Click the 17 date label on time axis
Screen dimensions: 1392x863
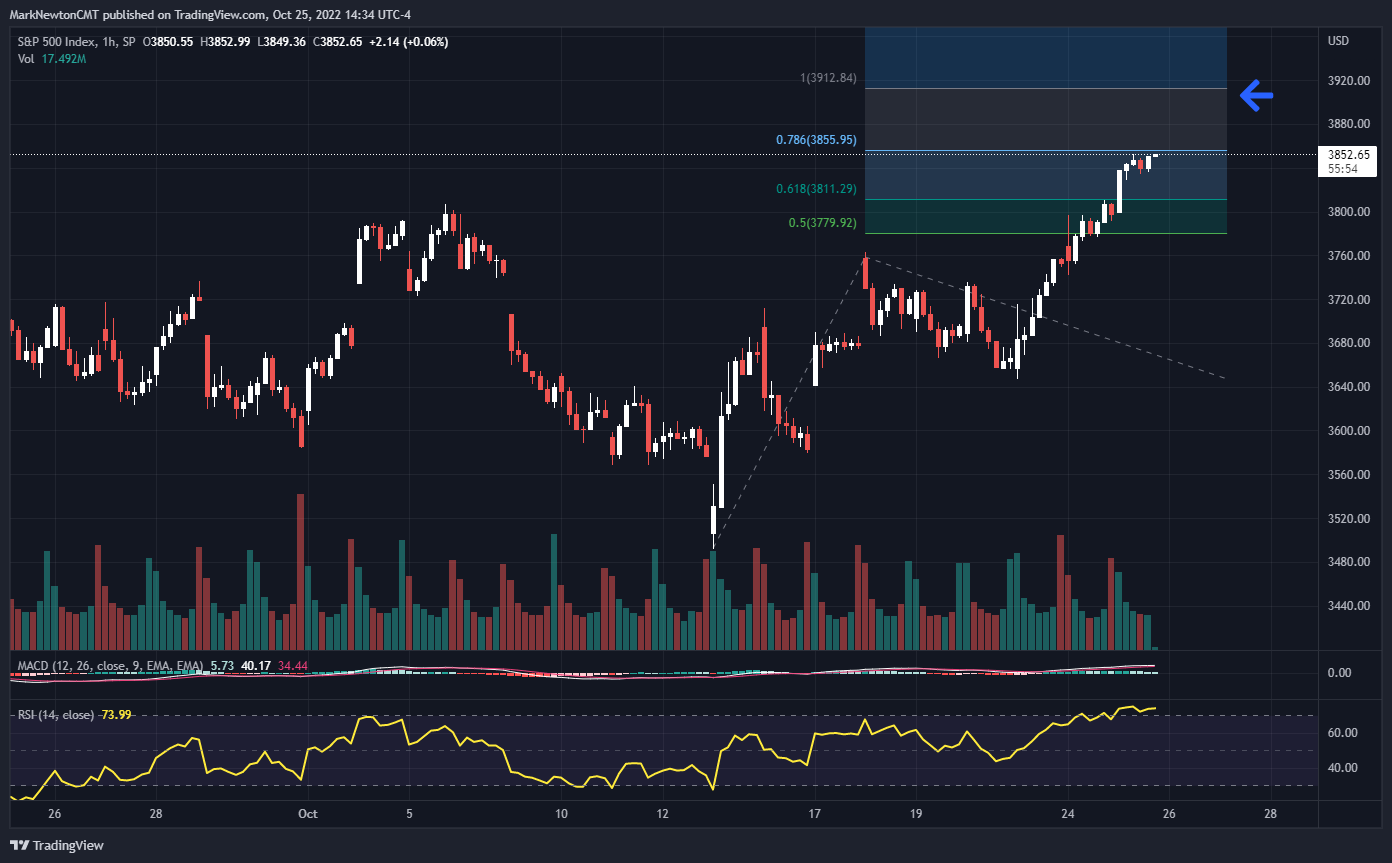tap(815, 814)
